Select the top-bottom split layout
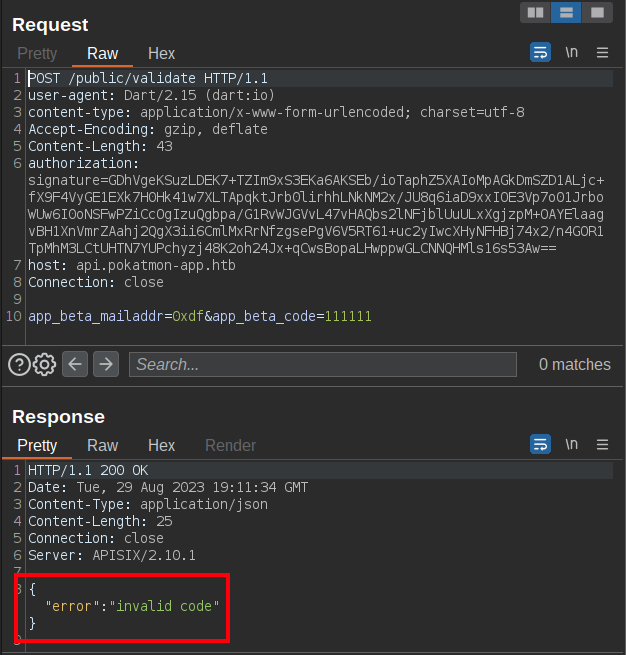This screenshot has height=655, width=626. tap(566, 13)
